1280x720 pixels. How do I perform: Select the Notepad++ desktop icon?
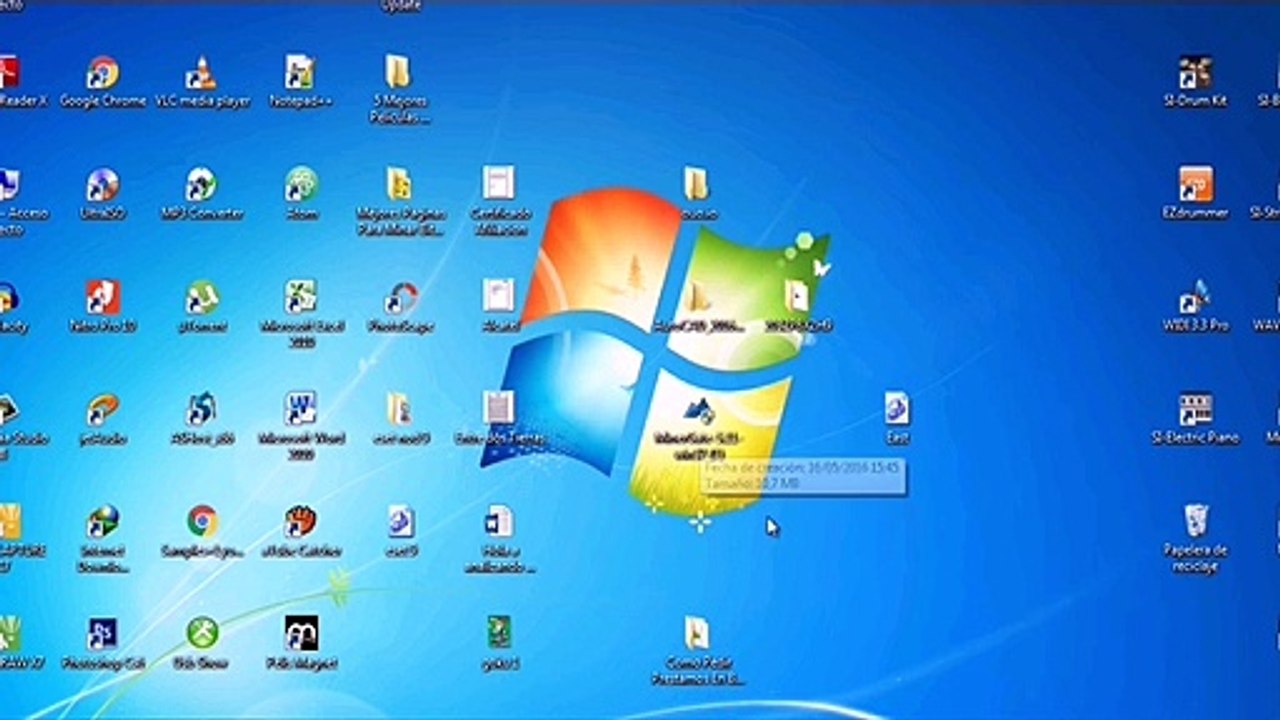point(300,72)
